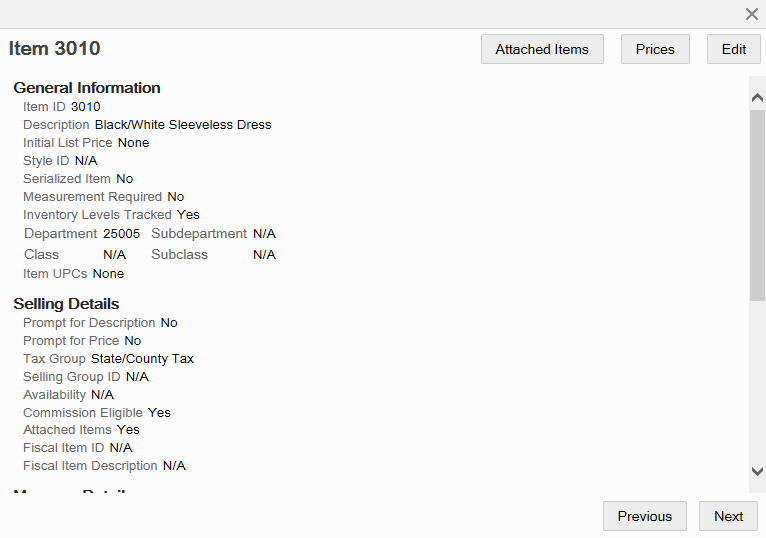The width and height of the screenshot is (766, 538).
Task: Close the Item 3010 dialog
Action: (751, 14)
